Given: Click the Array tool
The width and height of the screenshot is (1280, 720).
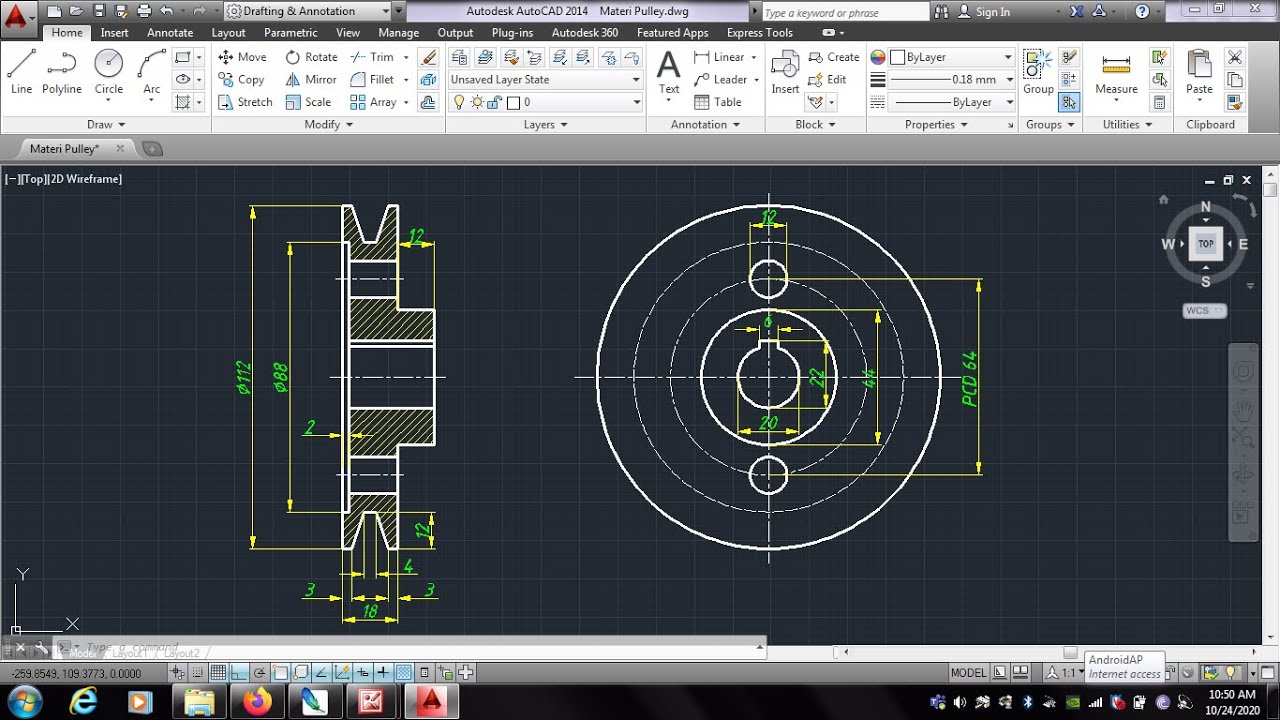Looking at the screenshot, I should 373,102.
